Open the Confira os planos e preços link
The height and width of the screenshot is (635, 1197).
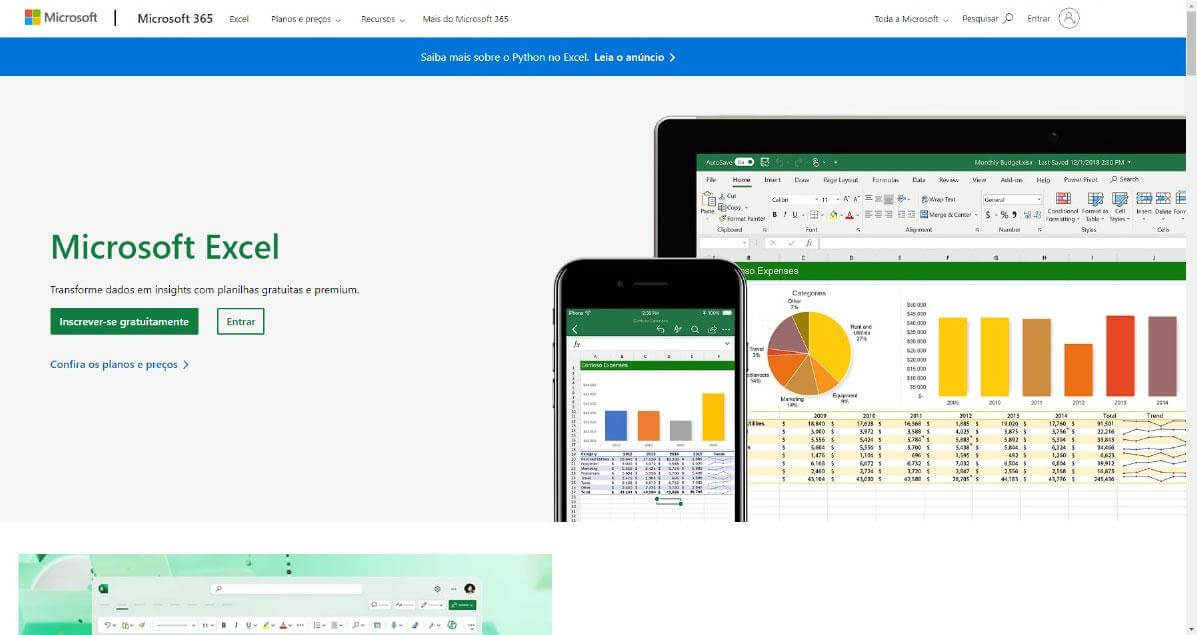point(117,364)
